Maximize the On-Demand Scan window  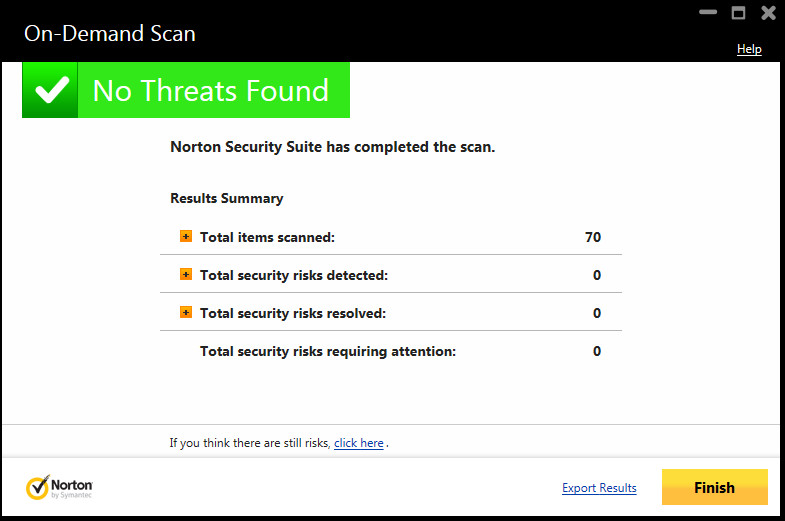click(739, 13)
